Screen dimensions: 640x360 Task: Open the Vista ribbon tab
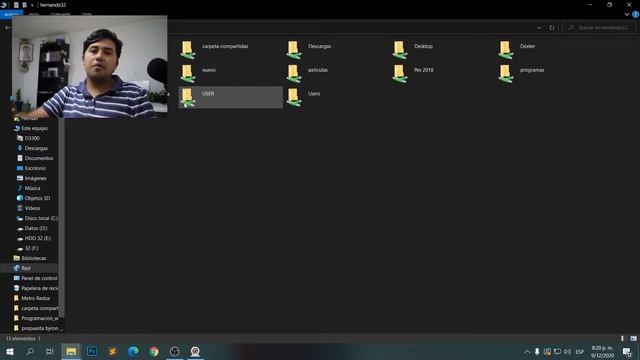coord(87,14)
